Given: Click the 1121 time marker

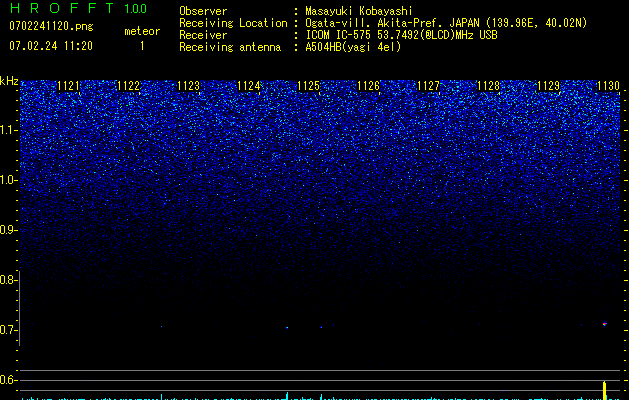Looking at the screenshot, I should 69,86.
